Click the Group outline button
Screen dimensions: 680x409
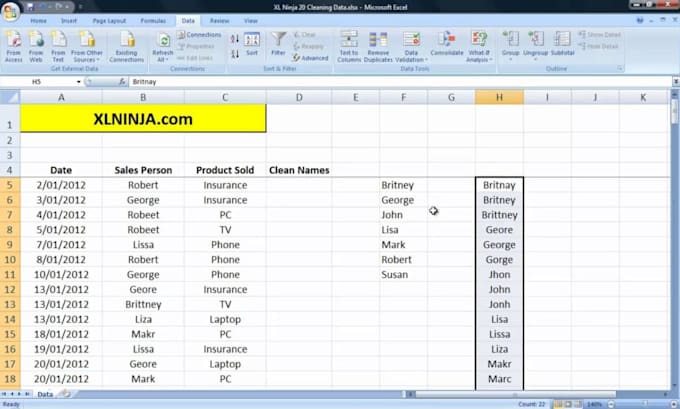click(510, 46)
